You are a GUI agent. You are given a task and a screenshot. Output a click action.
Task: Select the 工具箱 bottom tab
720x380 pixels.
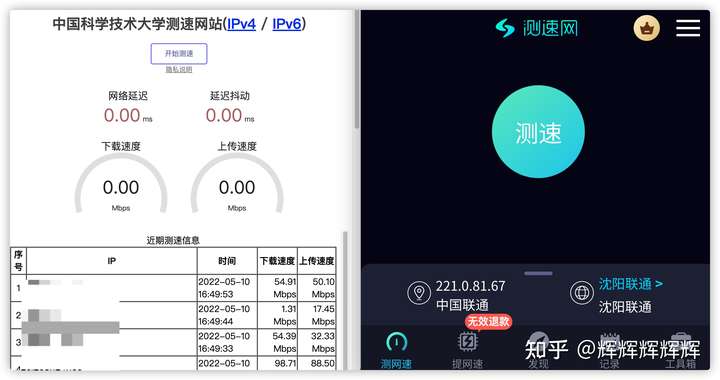click(x=681, y=351)
